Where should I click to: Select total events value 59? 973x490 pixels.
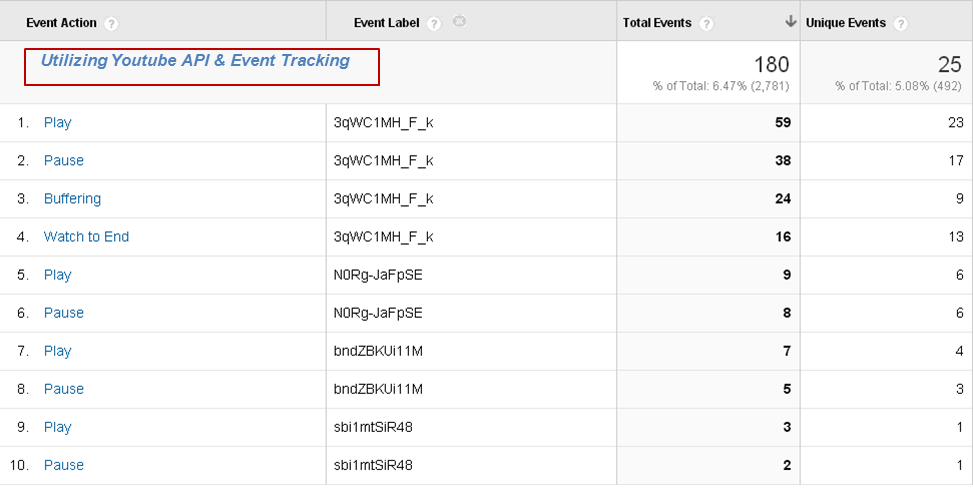tap(782, 123)
